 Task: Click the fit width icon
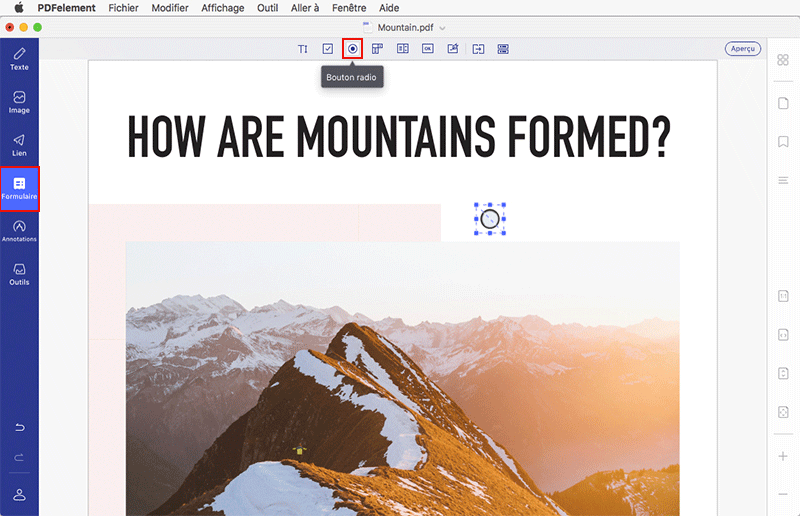[x=783, y=335]
